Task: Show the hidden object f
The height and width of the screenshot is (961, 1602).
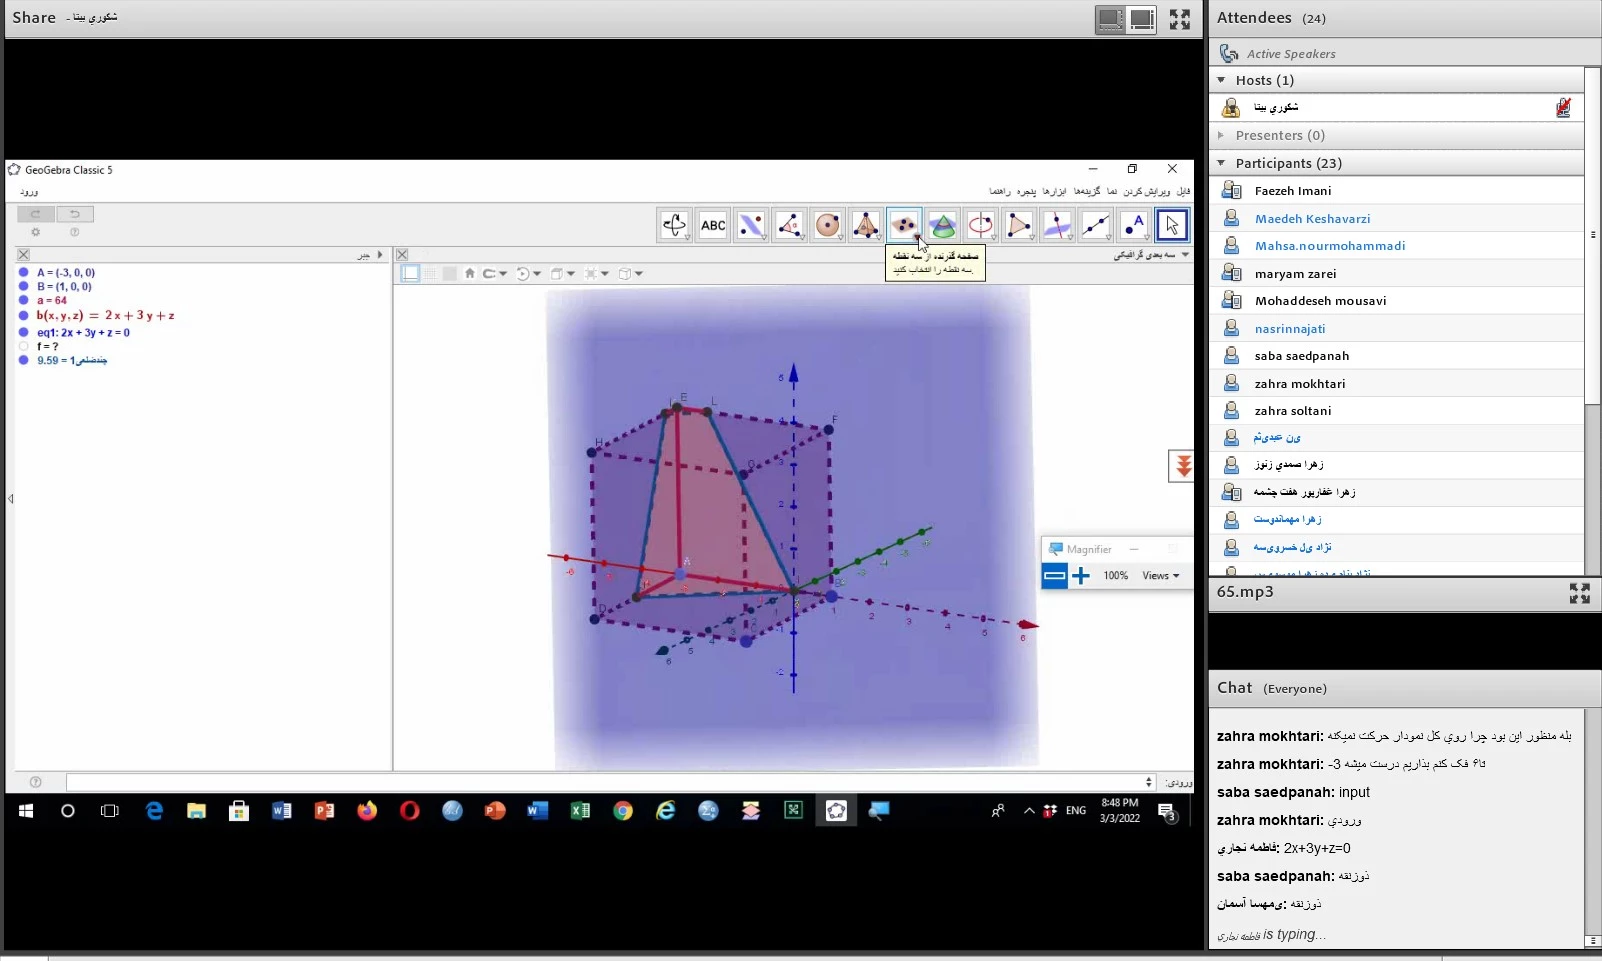Action: (x=24, y=346)
